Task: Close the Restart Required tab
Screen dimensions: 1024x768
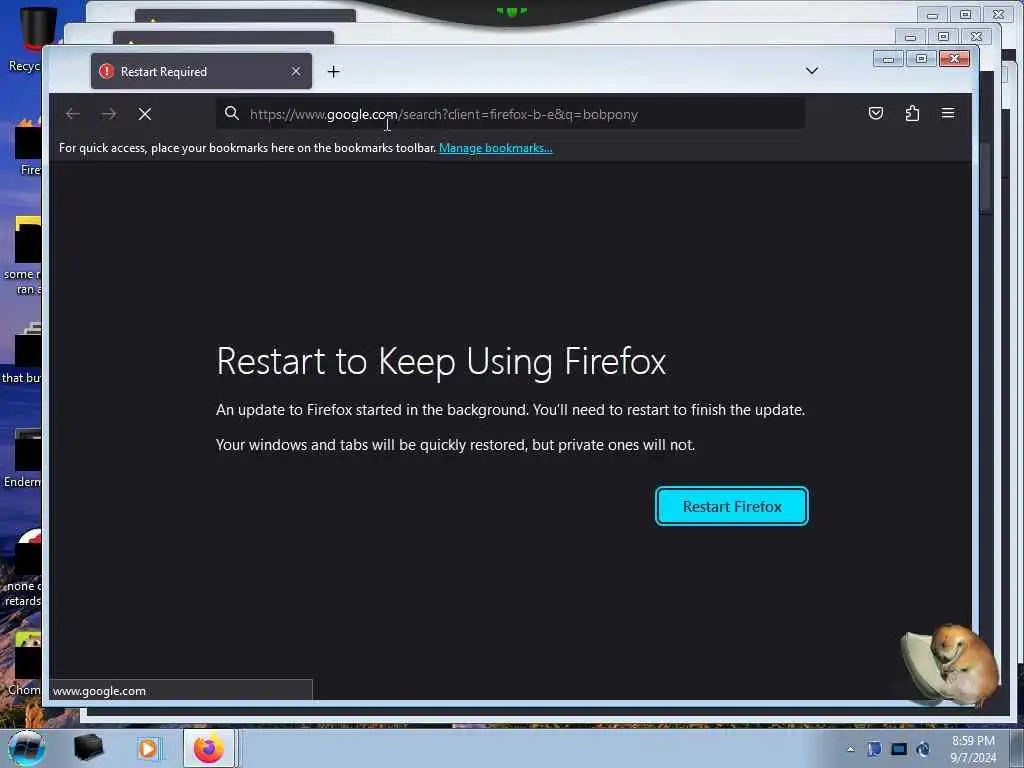Action: click(296, 71)
